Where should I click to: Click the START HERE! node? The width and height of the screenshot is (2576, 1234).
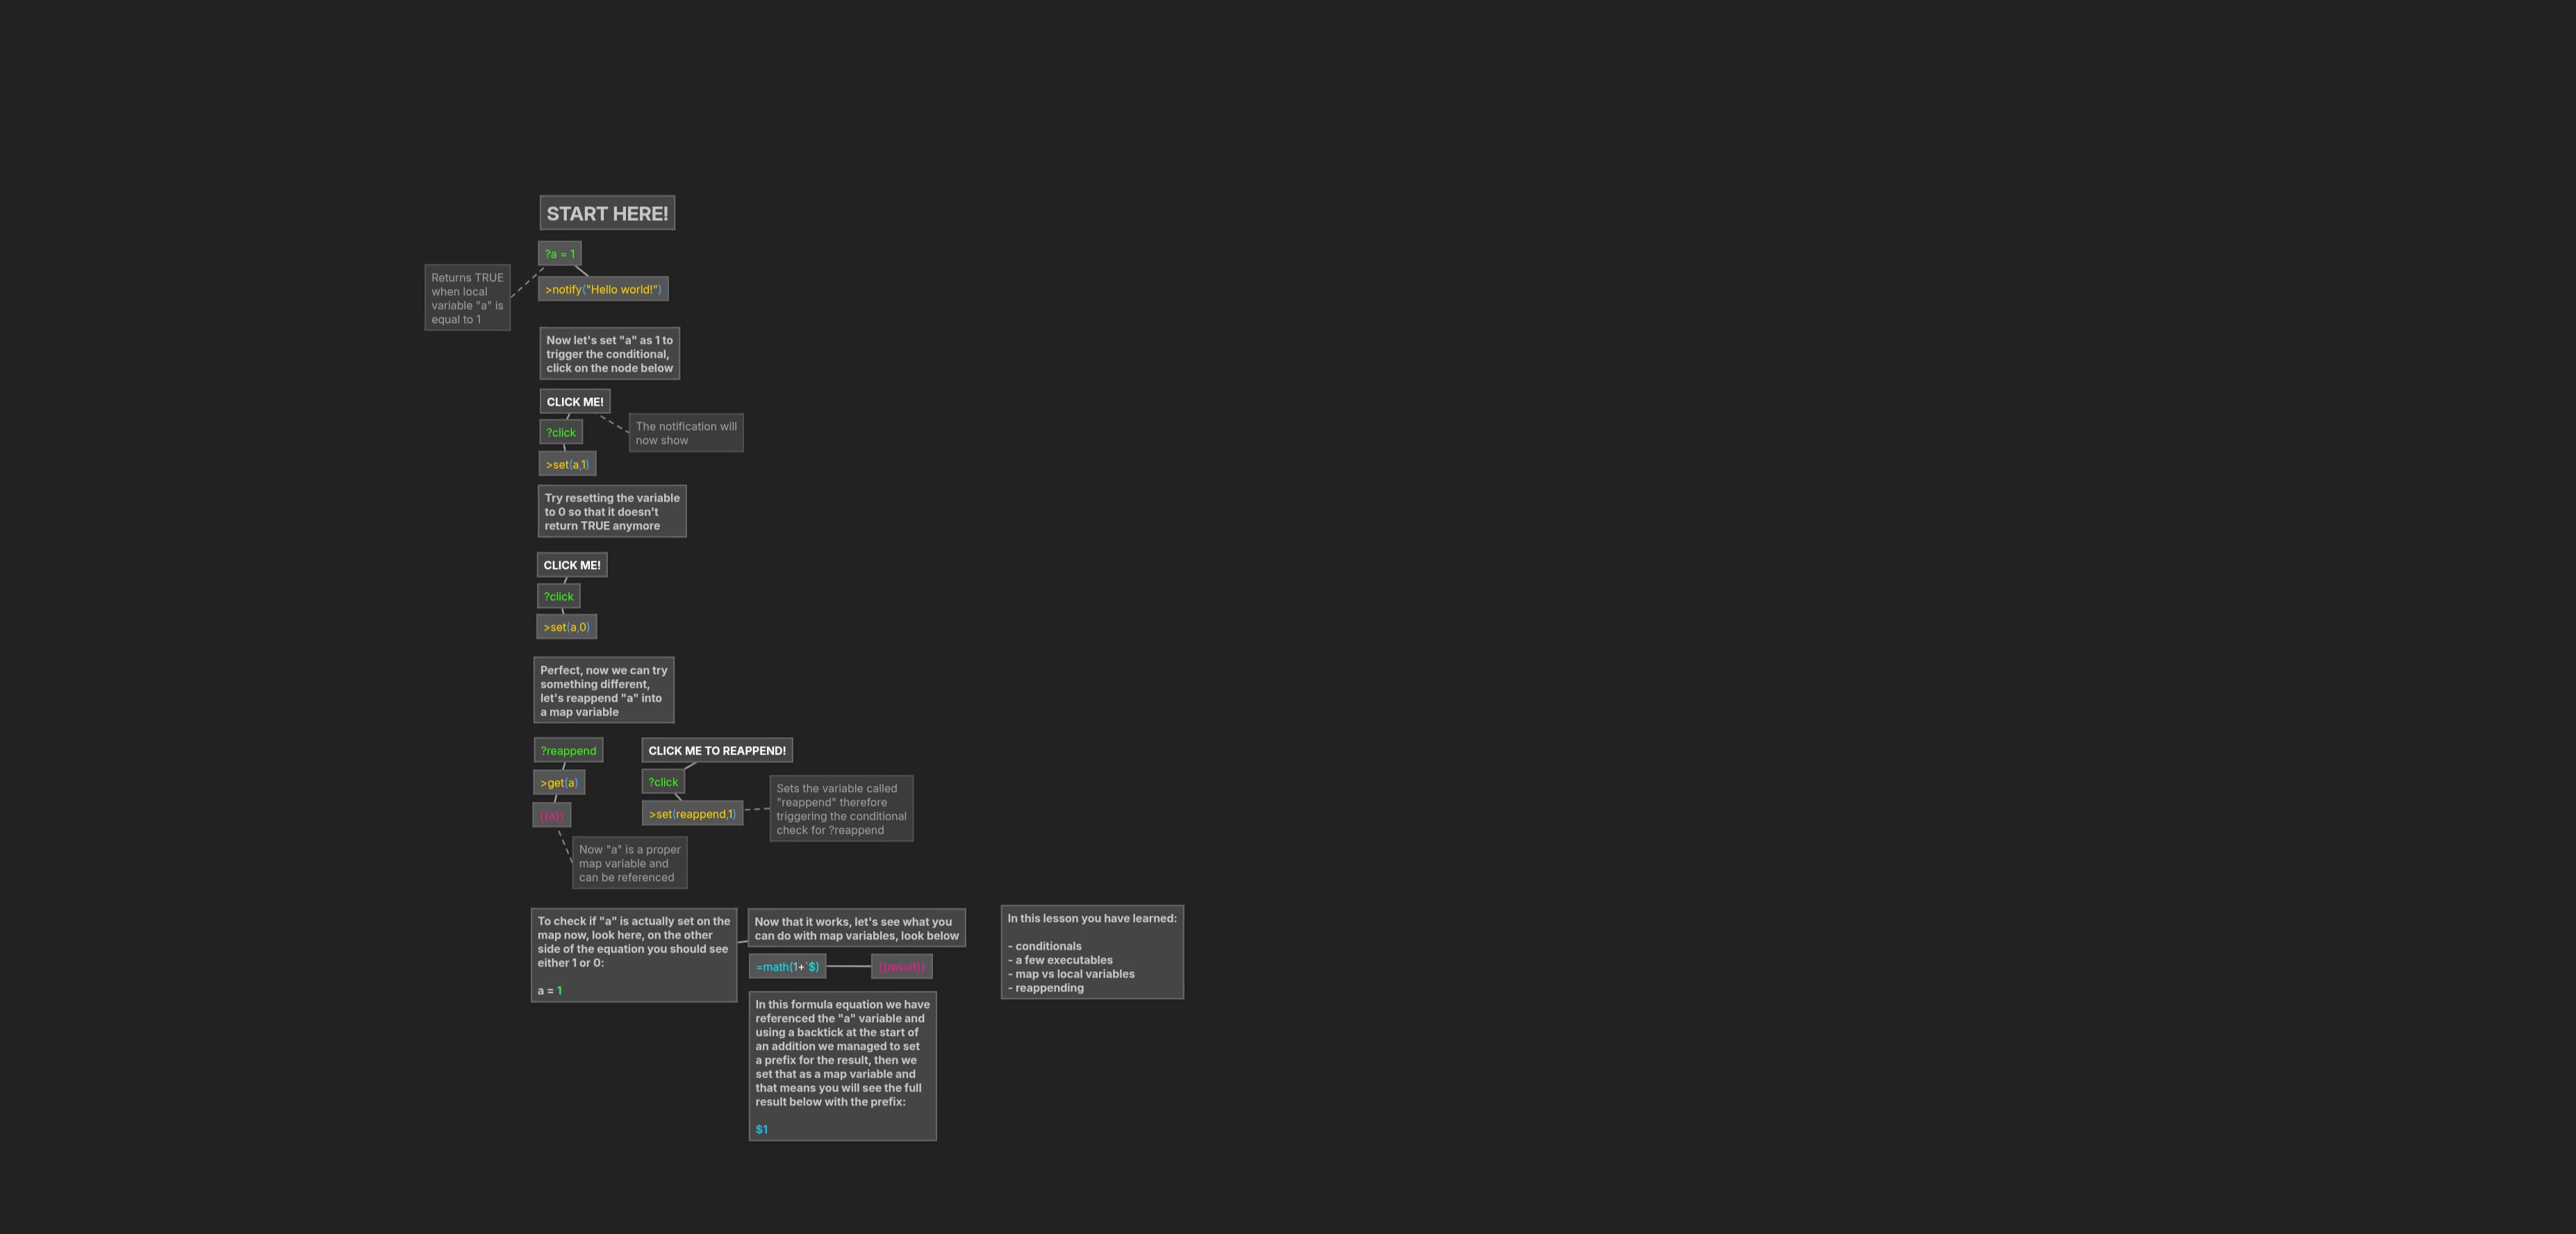pyautogui.click(x=607, y=212)
